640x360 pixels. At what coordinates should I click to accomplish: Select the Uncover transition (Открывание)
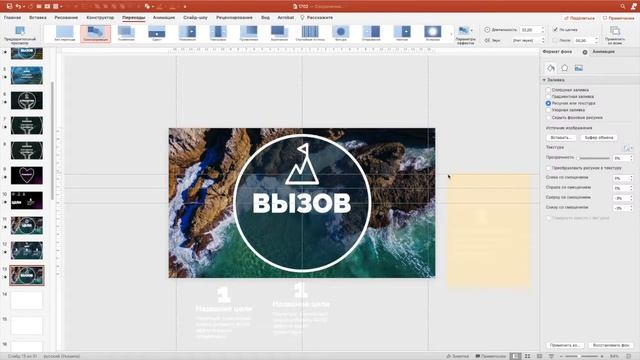point(371,33)
